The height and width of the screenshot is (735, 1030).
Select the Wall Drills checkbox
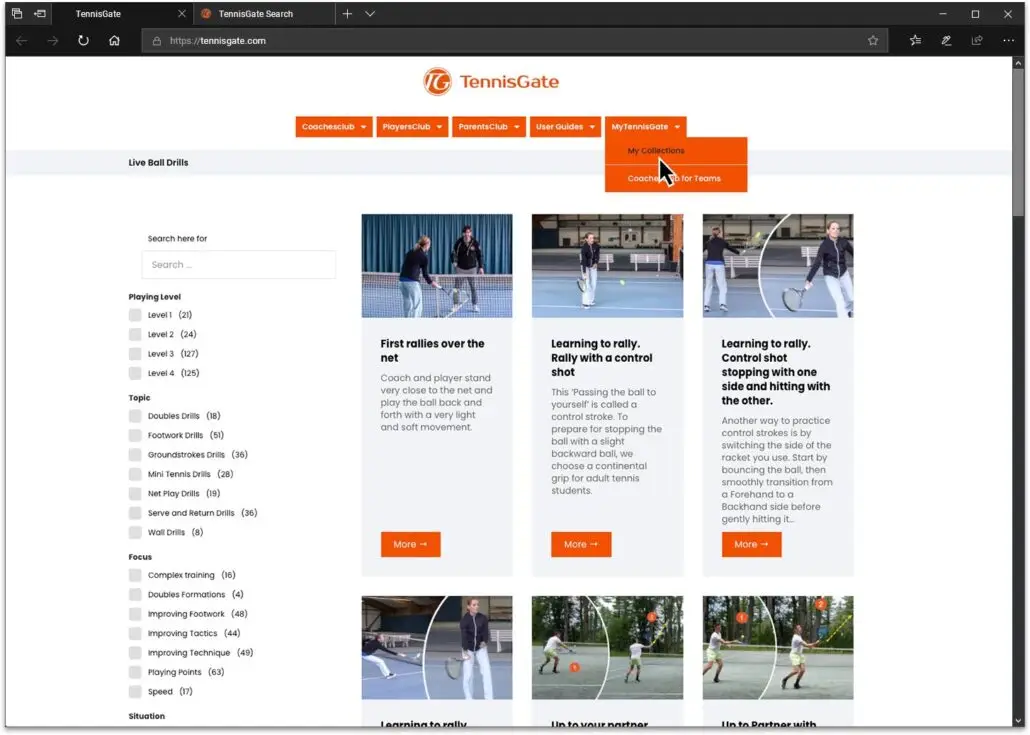135,533
